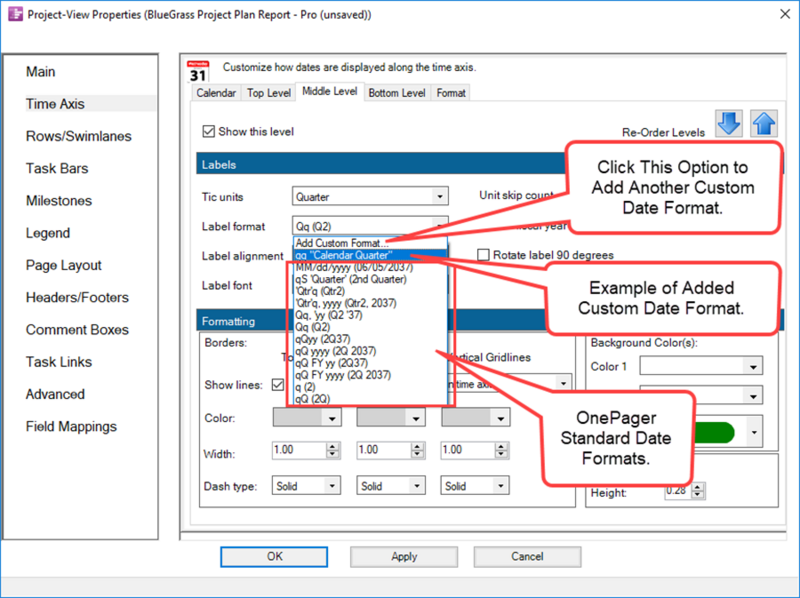This screenshot has height=598, width=800.
Task: Open the window system menu icon in title bar
Action: [x=15, y=14]
